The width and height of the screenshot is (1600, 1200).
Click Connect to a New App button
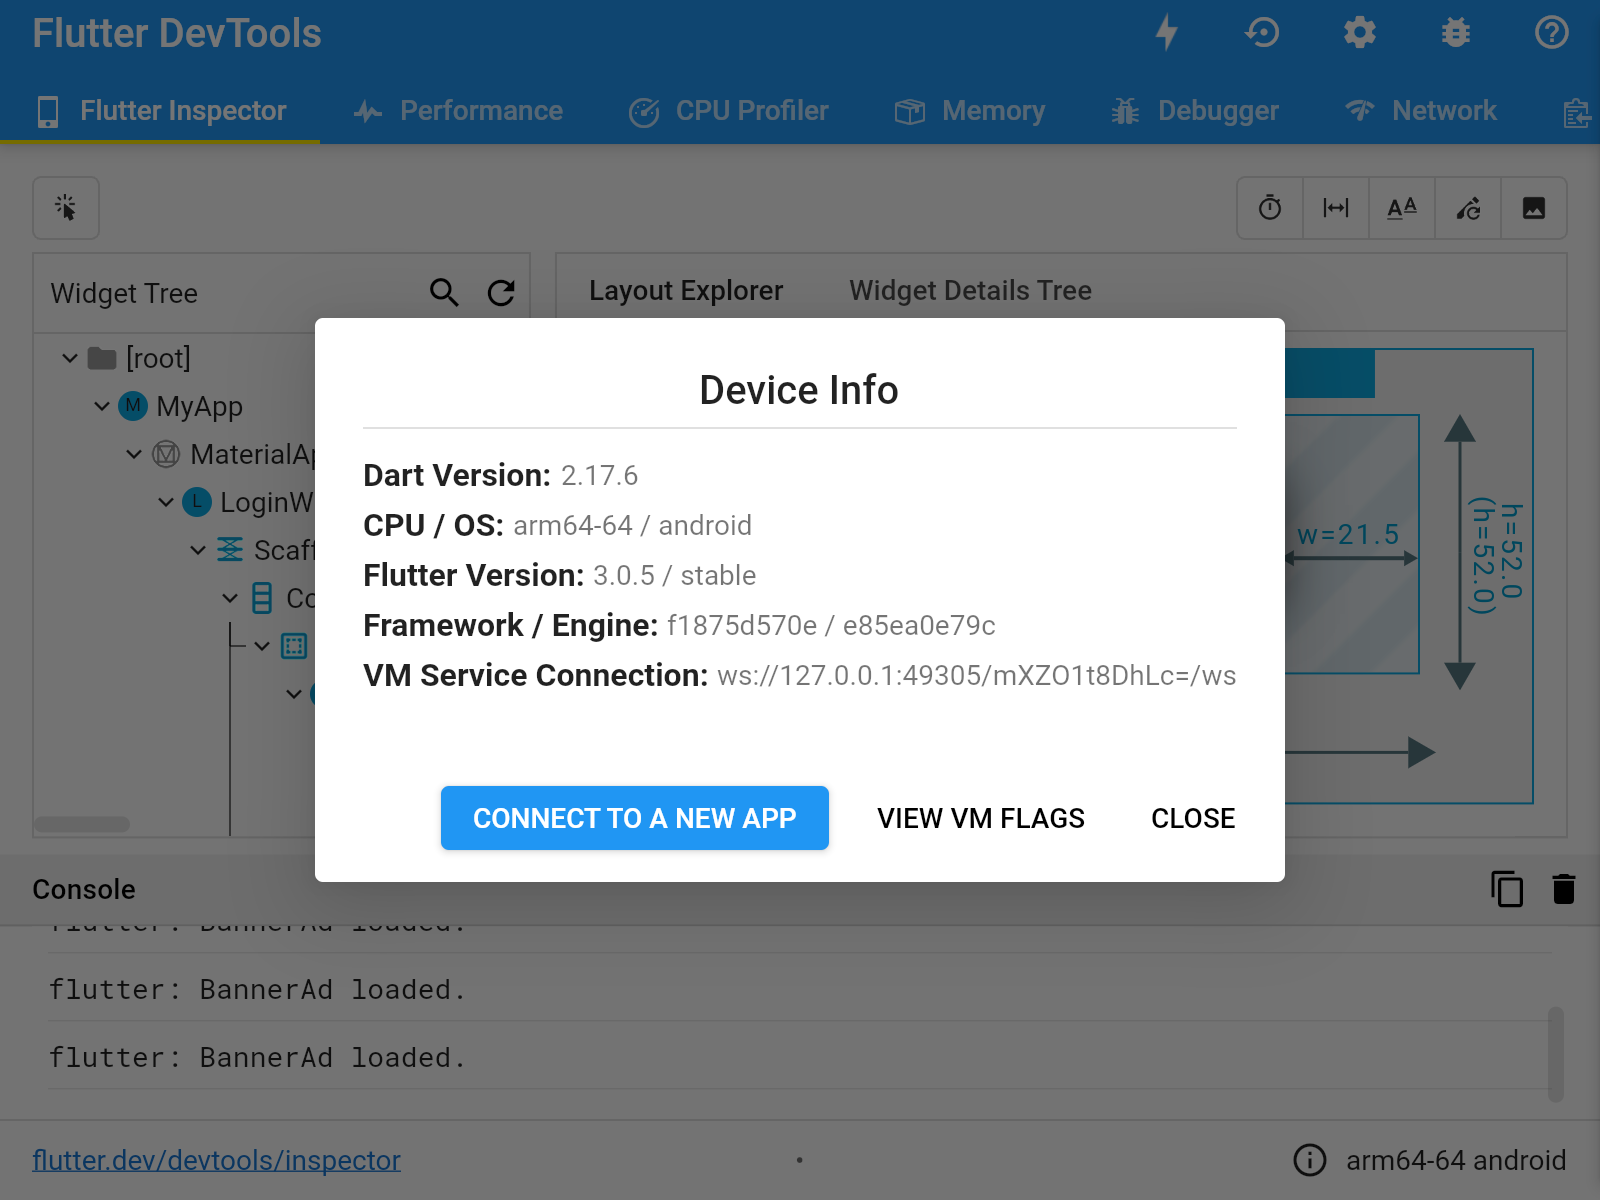[x=634, y=818]
